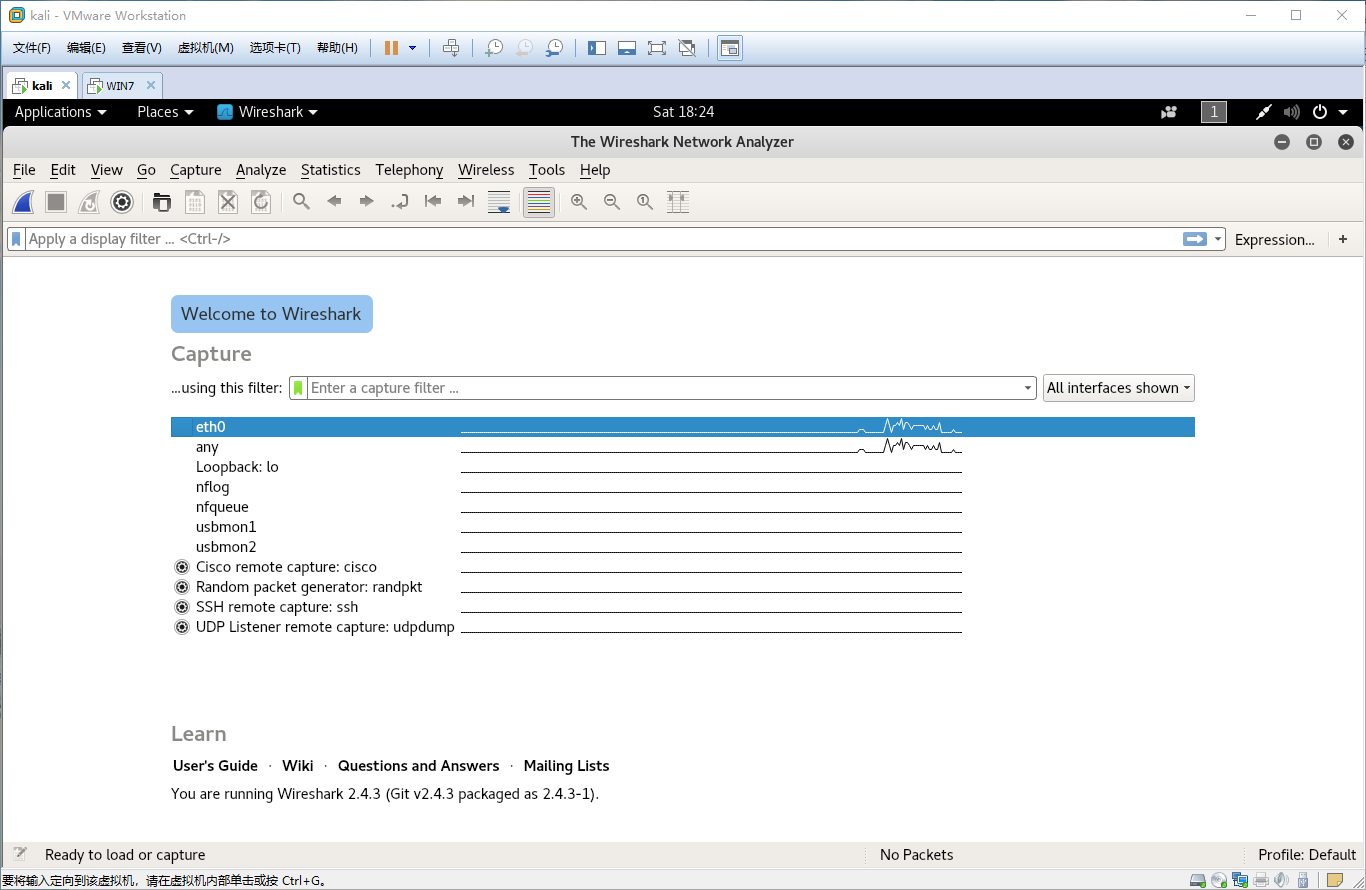
Task: Open the Telephony menu
Action: click(409, 170)
